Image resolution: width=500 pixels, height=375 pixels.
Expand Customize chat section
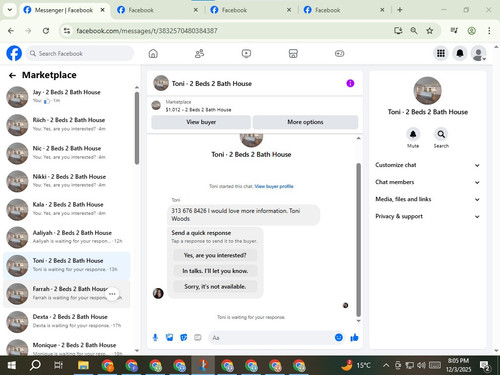pyautogui.click(x=427, y=165)
